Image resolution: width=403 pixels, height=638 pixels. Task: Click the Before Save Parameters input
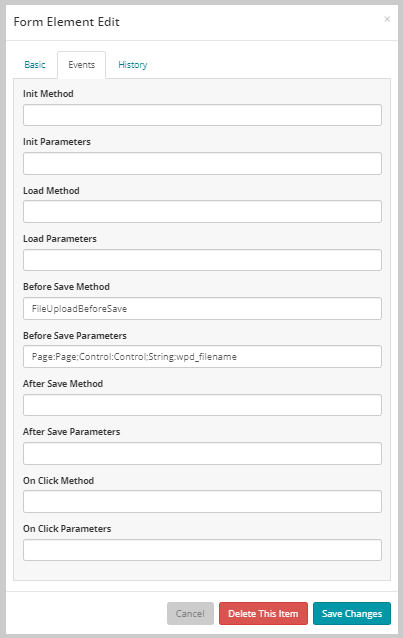coord(202,356)
